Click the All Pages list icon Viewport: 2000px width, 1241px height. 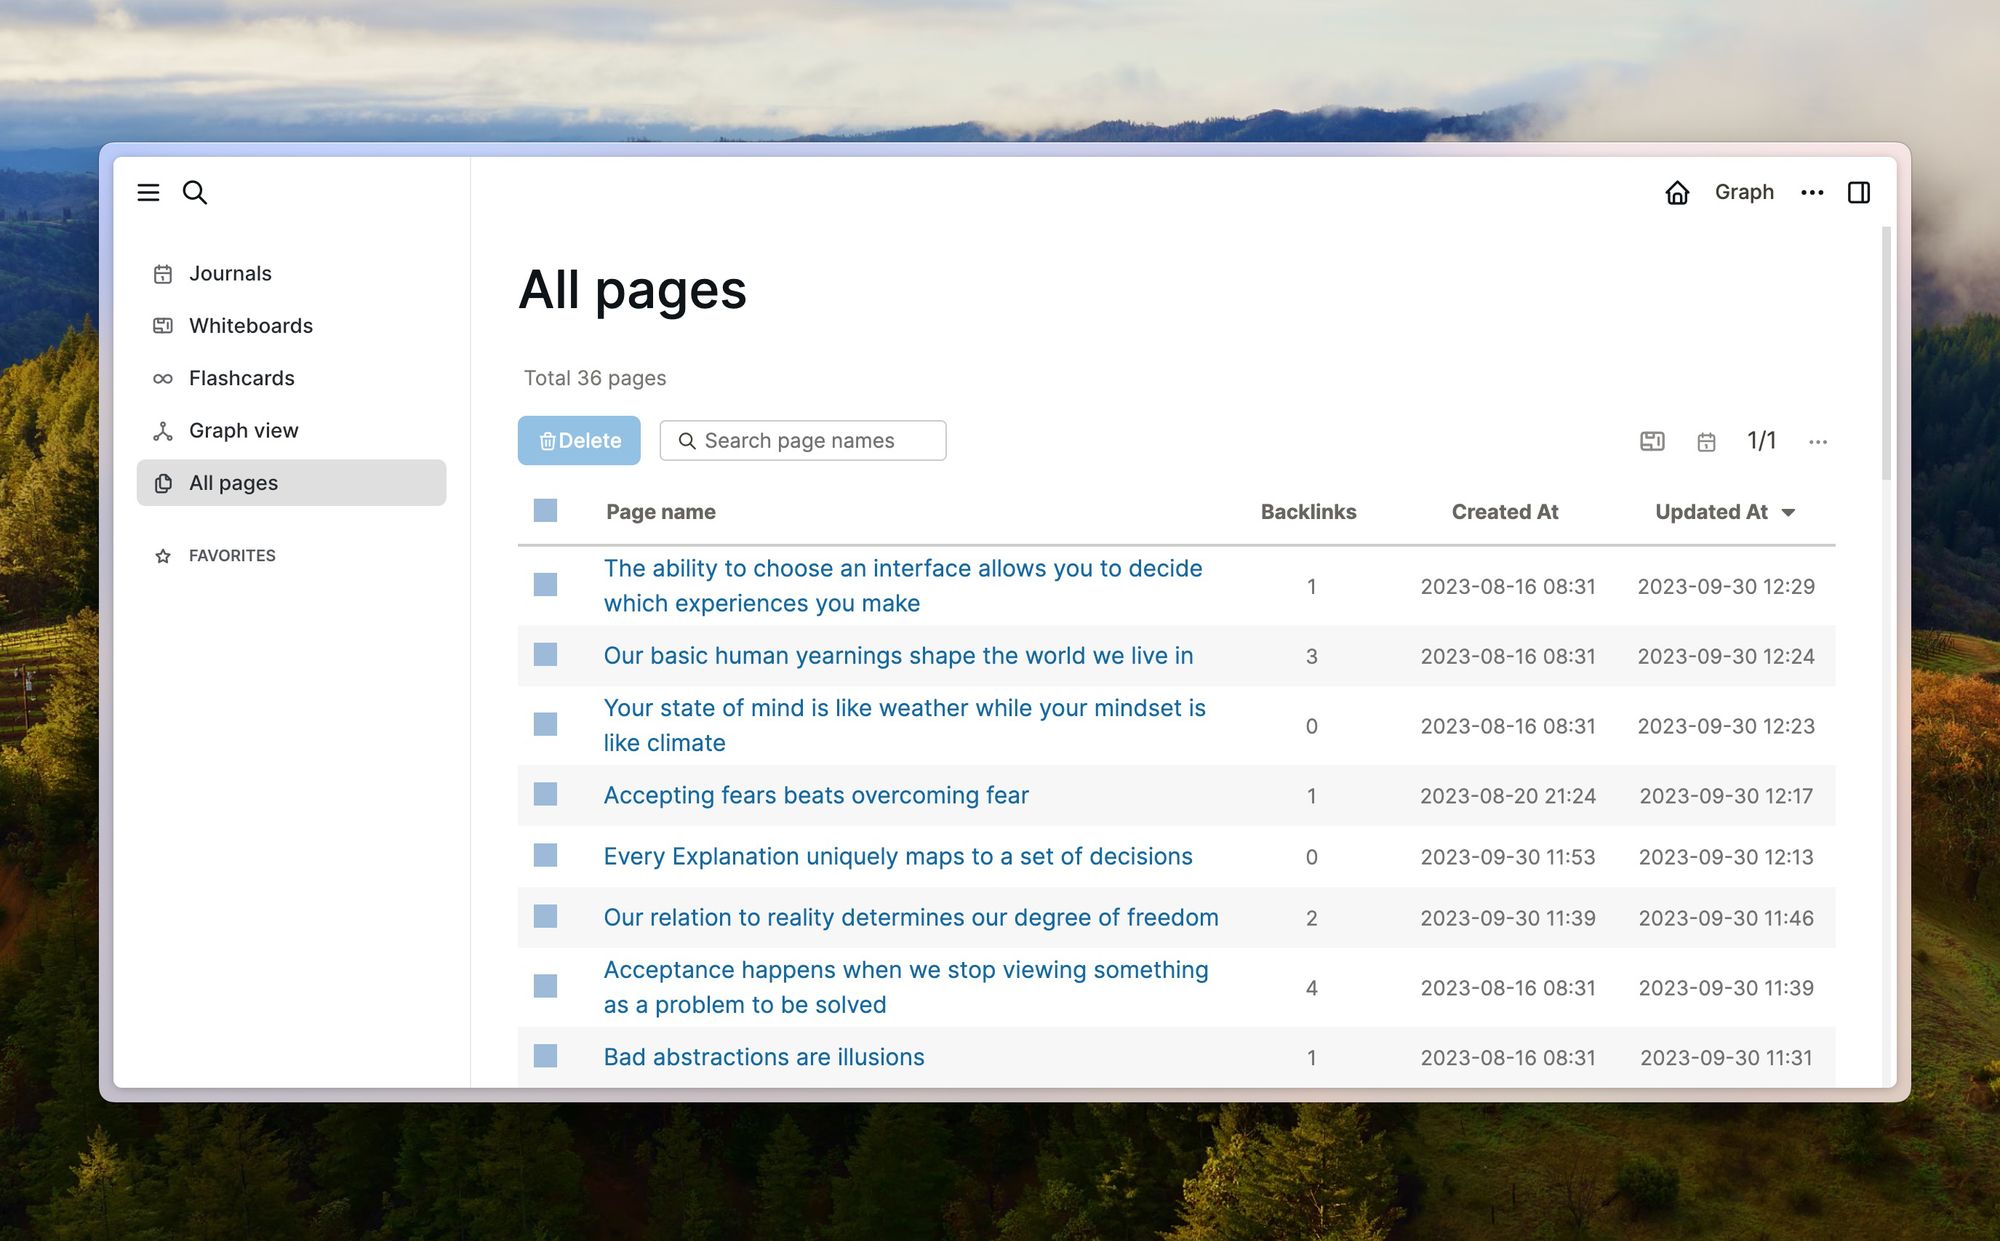pos(164,482)
